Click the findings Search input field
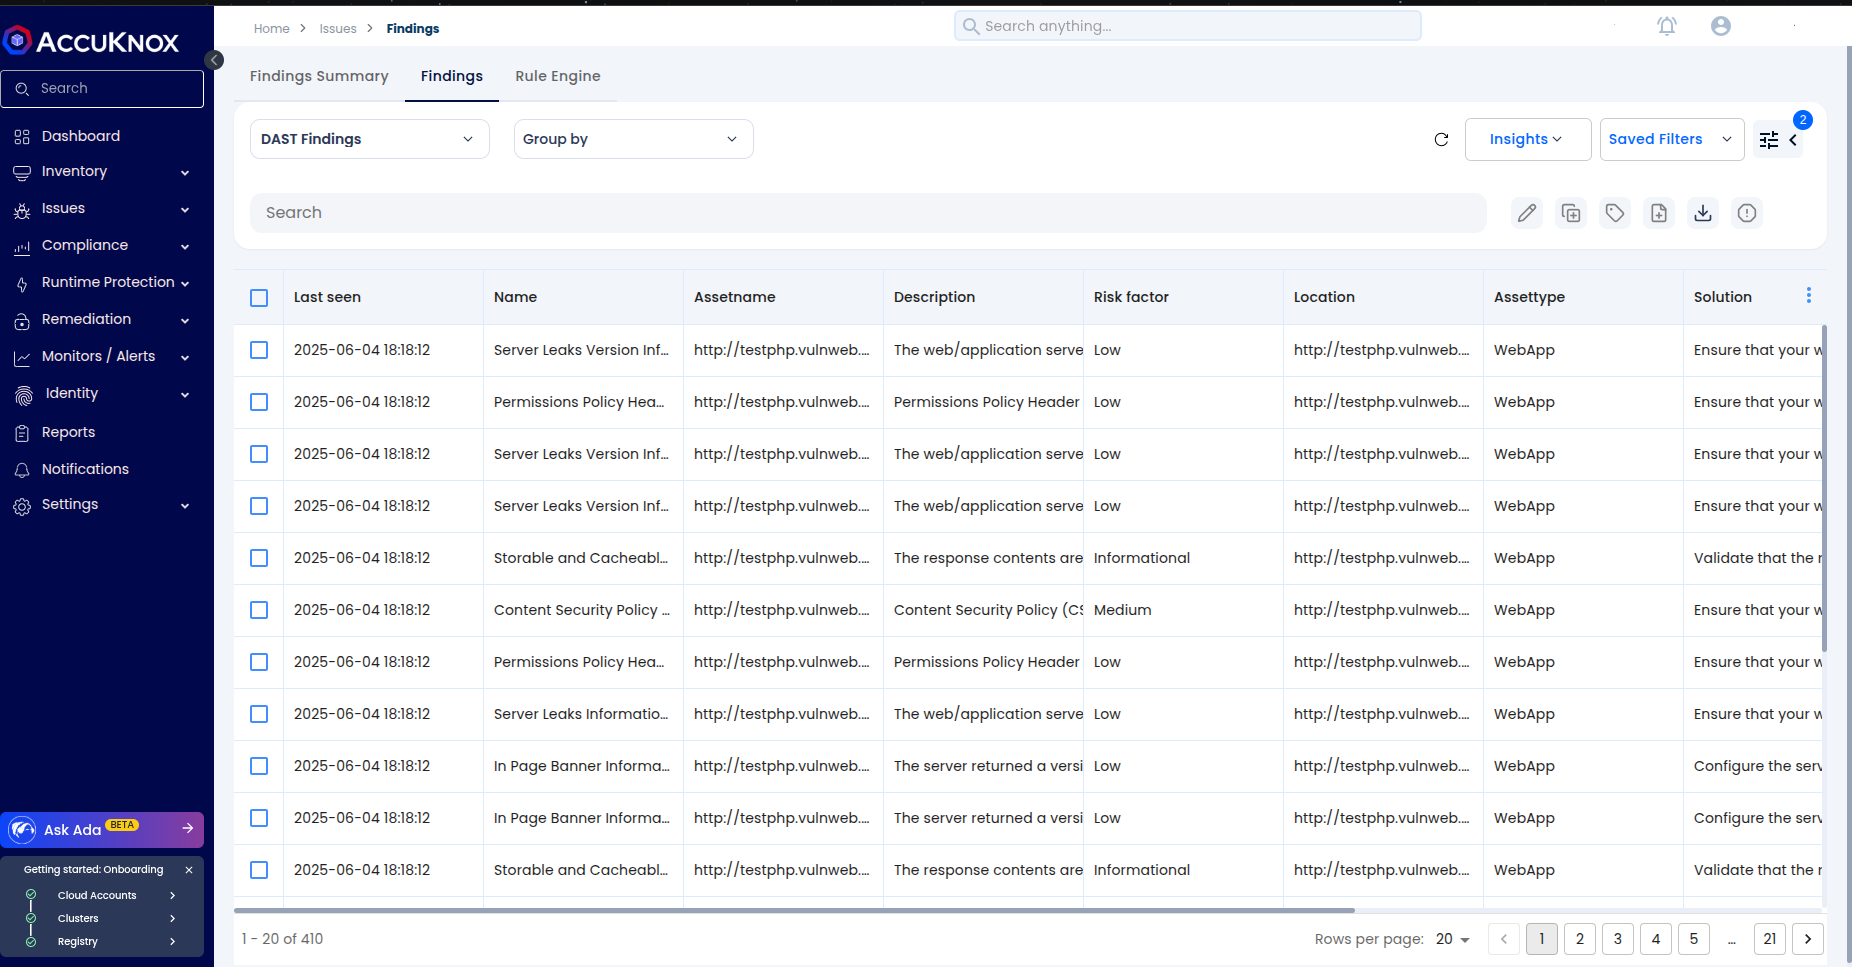This screenshot has height=967, width=1852. tap(867, 213)
